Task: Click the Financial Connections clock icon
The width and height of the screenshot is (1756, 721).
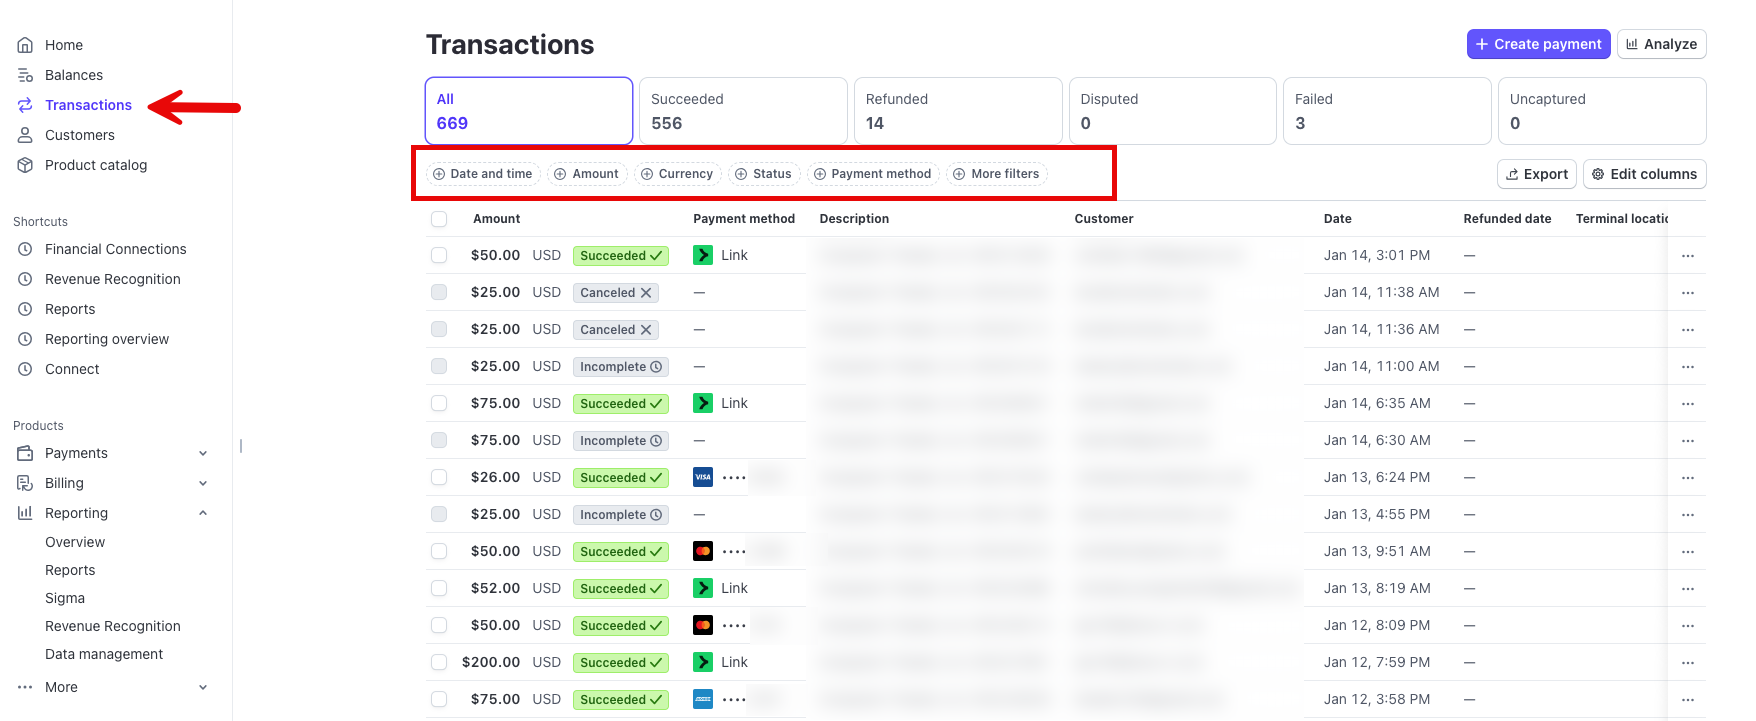Action: pyautogui.click(x=25, y=249)
